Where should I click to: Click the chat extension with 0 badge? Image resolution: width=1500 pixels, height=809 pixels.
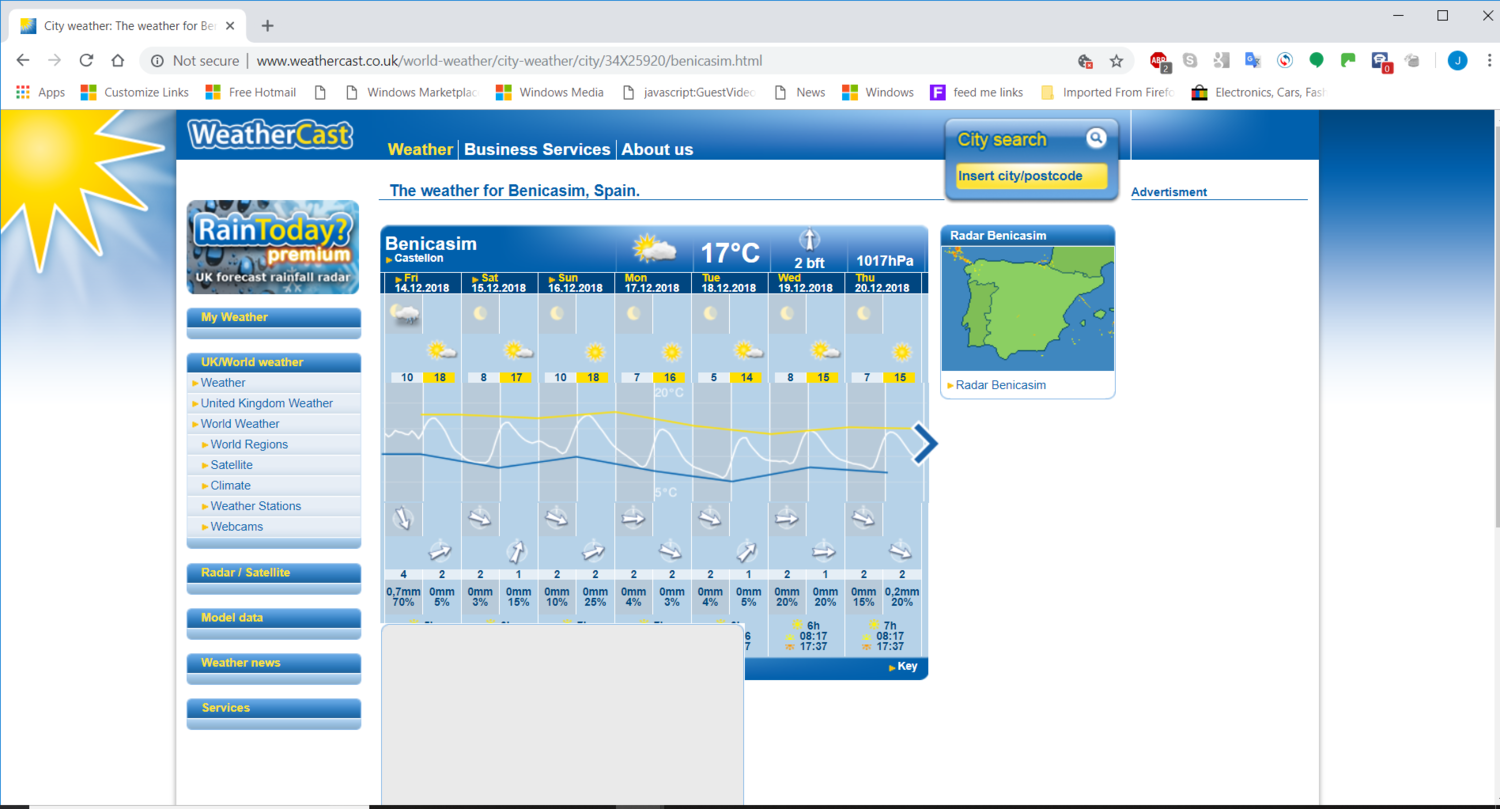click(1381, 61)
